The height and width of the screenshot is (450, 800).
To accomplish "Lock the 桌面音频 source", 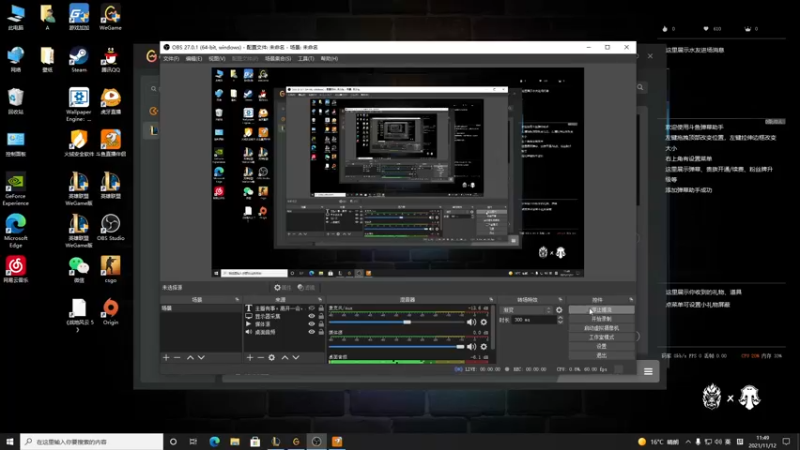I will point(321,332).
